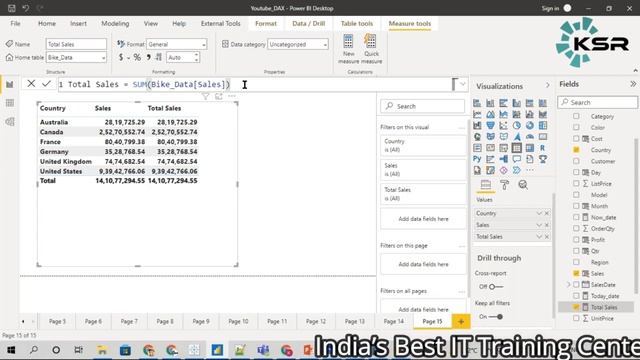Screen dimensions: 640x360
Task: Switch to Model view in left sidebar
Action: coord(10,122)
